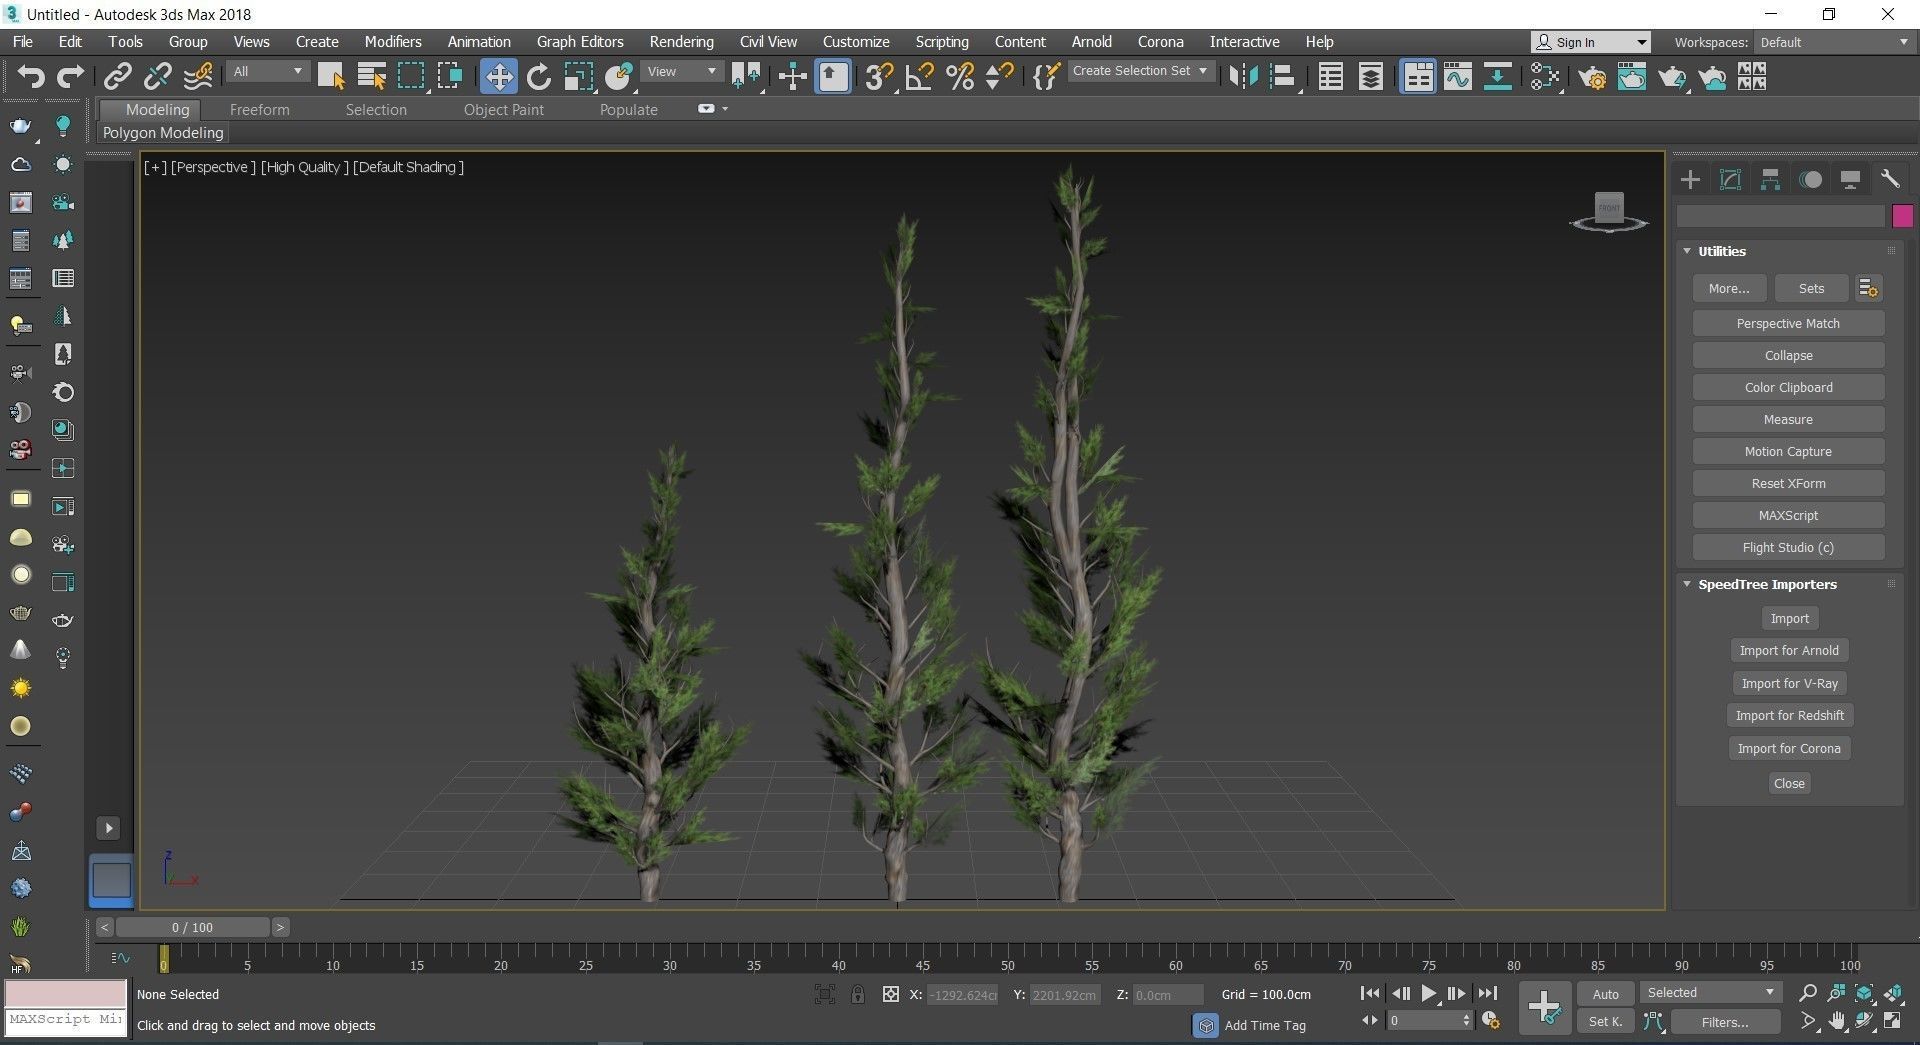Click Zoom Extents All navigation icon
The image size is (1920, 1045).
tap(1893, 993)
